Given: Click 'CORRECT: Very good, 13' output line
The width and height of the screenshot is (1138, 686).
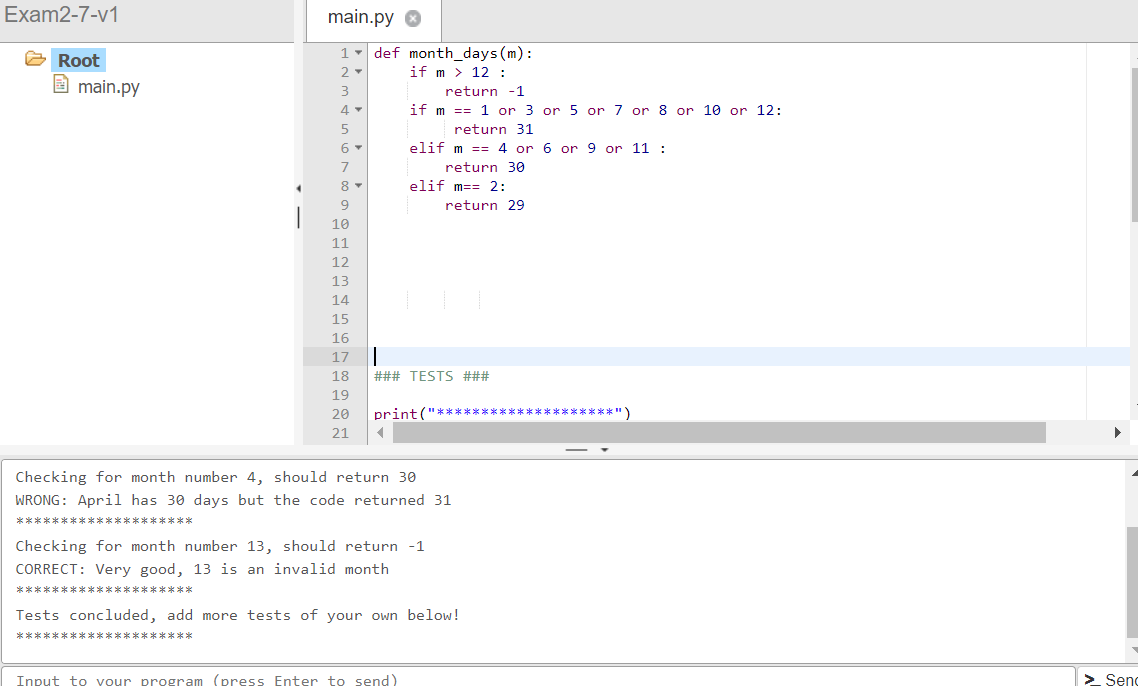Looking at the screenshot, I should point(202,569).
